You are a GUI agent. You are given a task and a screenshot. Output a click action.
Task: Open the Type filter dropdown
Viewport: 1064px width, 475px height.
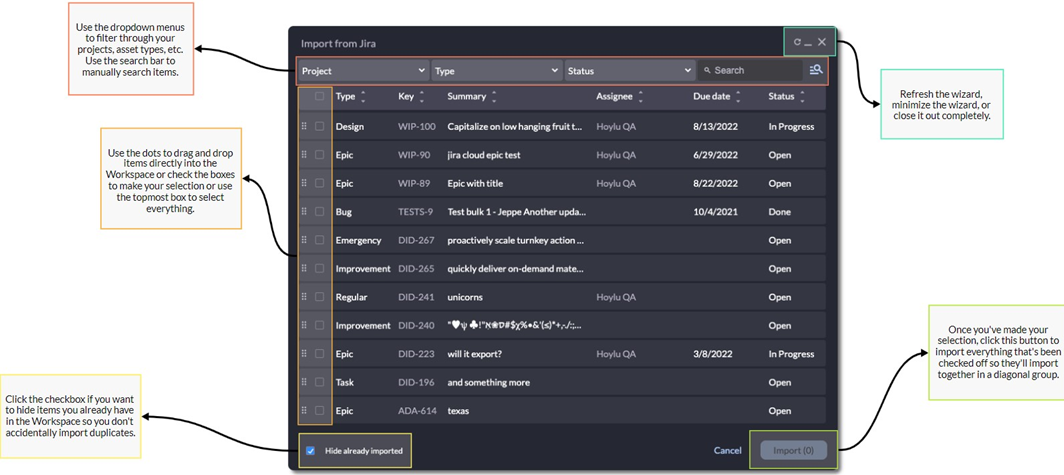(496, 71)
